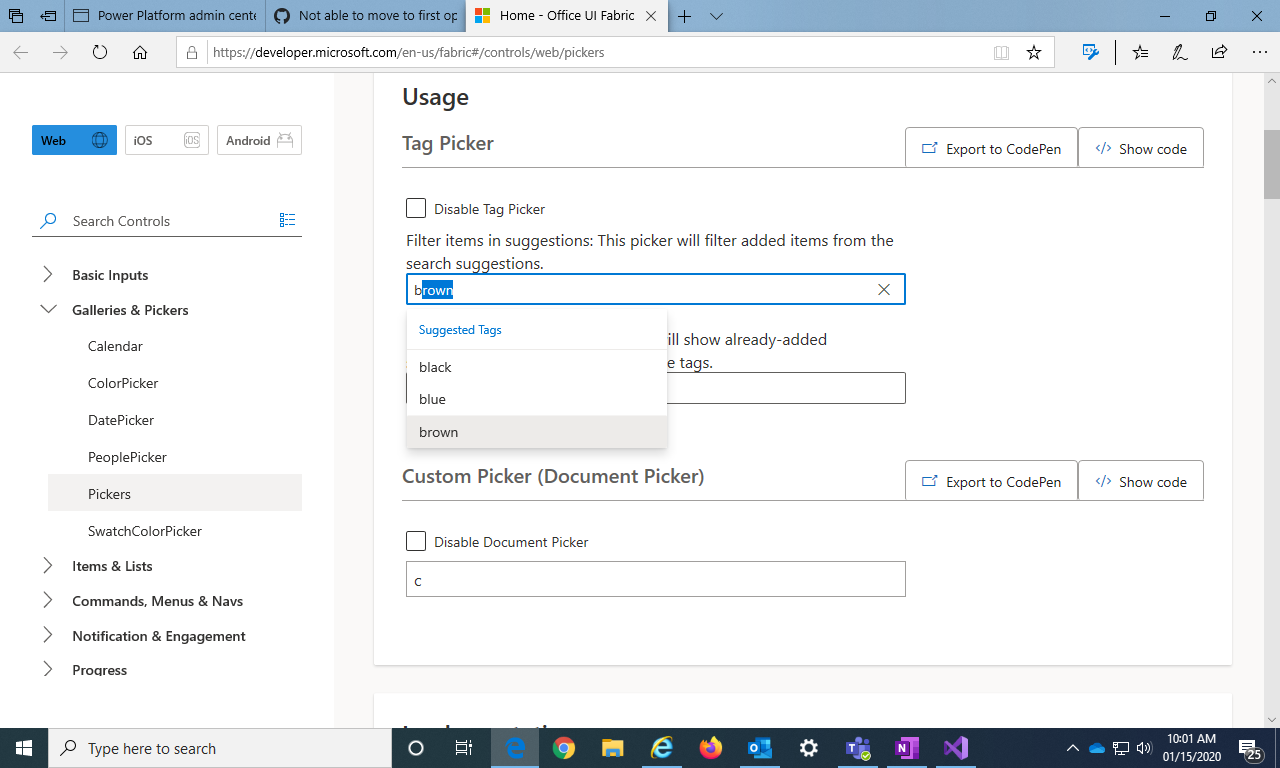Open the Show code panel
Viewport: 1280px width, 768px height.
point(1140,147)
